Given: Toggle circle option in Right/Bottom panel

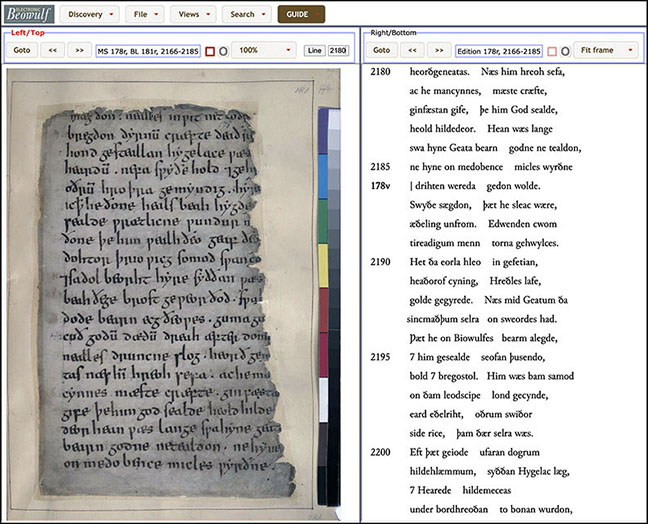Looking at the screenshot, I should point(565,51).
